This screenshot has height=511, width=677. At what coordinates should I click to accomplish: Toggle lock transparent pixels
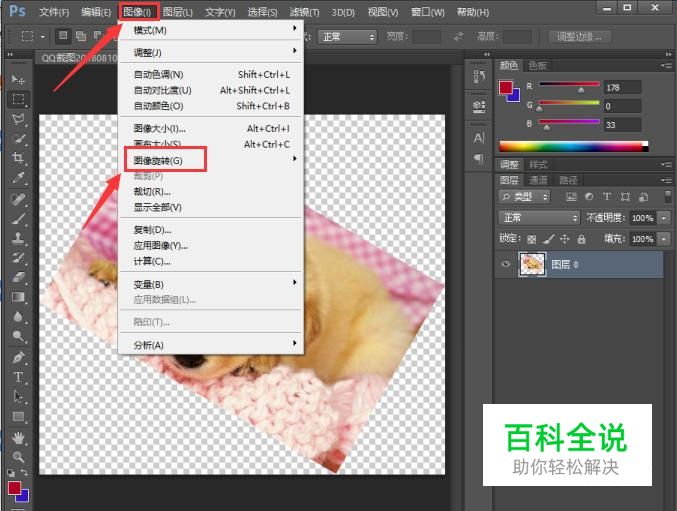532,239
